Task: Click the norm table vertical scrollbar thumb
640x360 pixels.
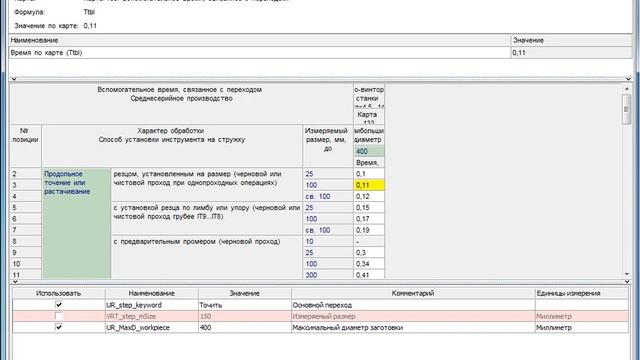Action: 627,109
